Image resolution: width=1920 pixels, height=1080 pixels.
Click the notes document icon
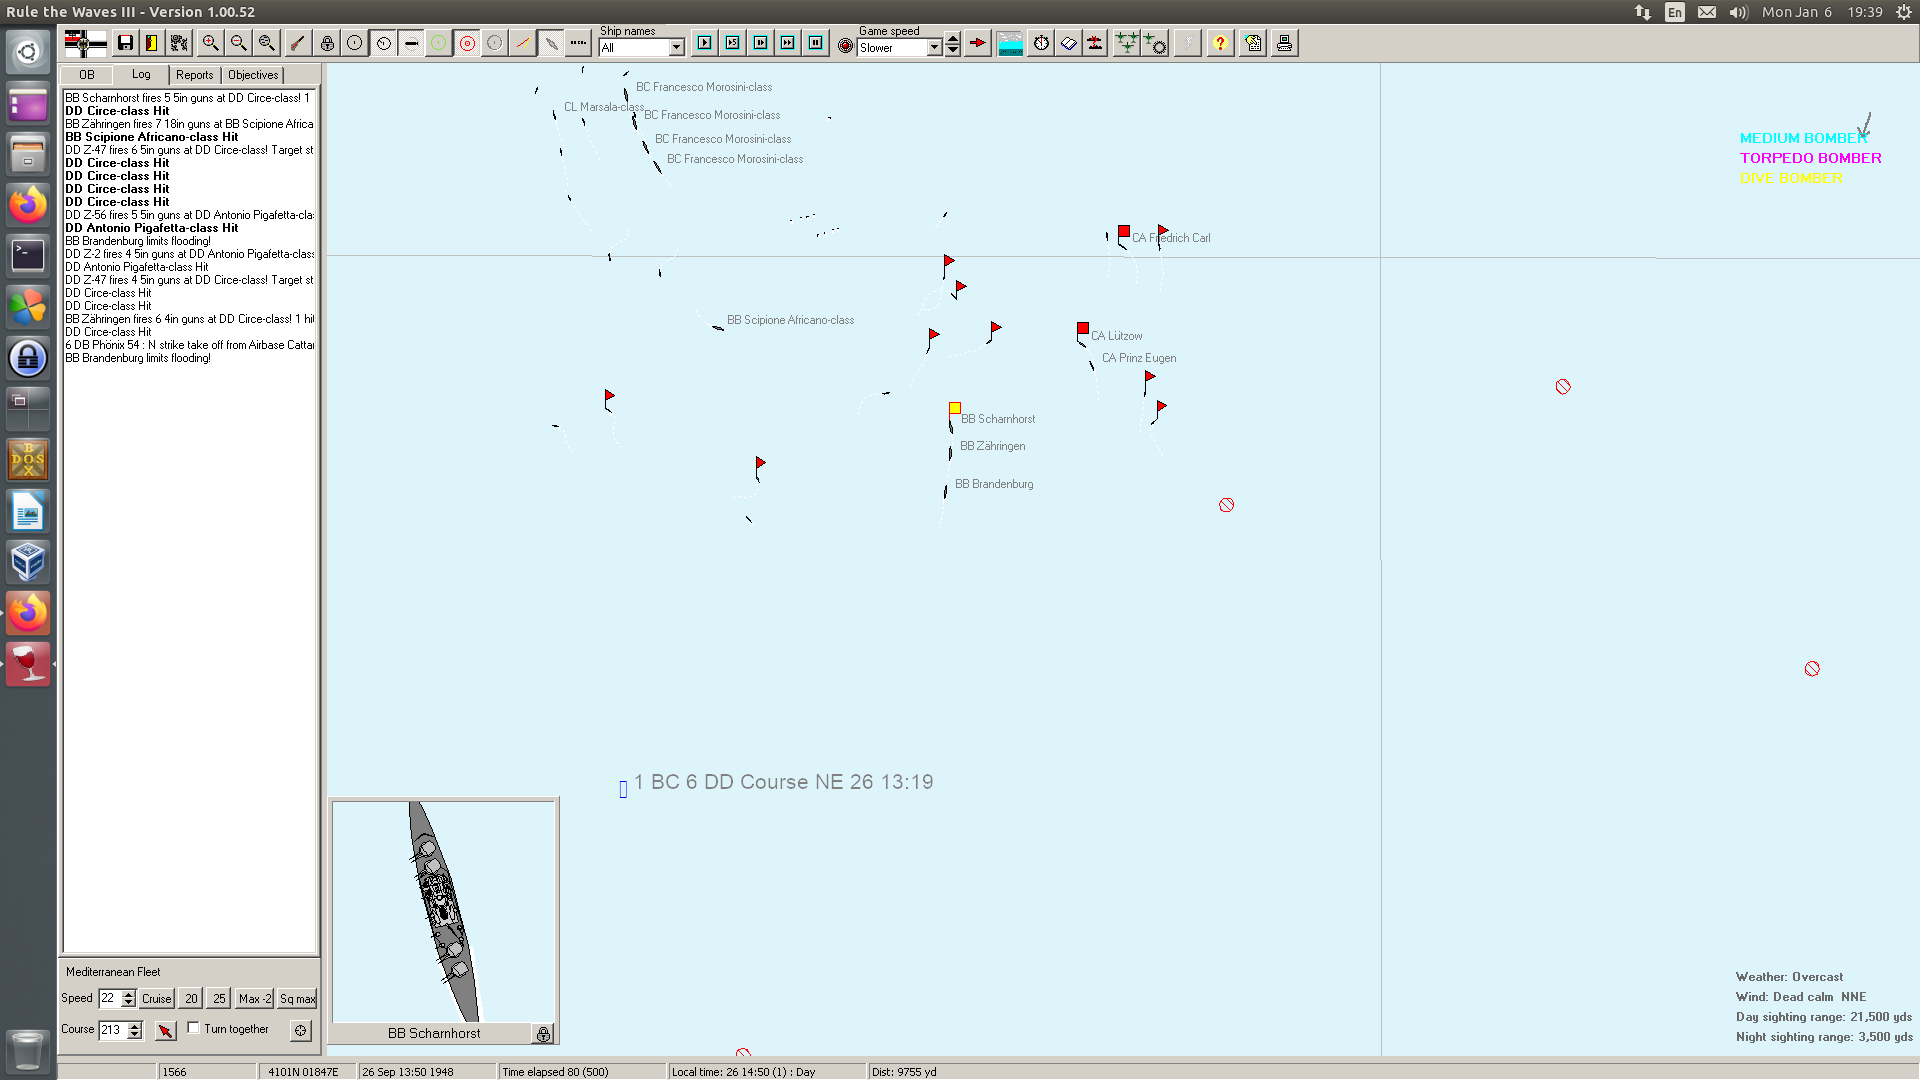1253,43
